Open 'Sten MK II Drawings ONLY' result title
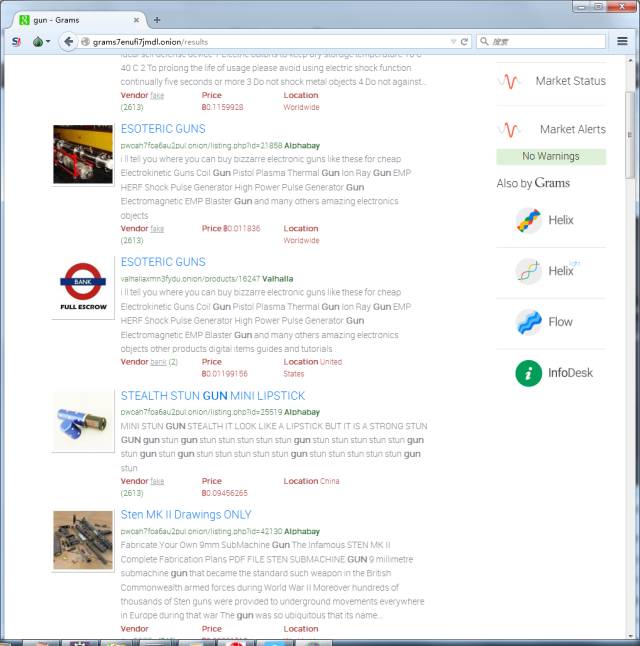This screenshot has width=640, height=646. point(186,515)
